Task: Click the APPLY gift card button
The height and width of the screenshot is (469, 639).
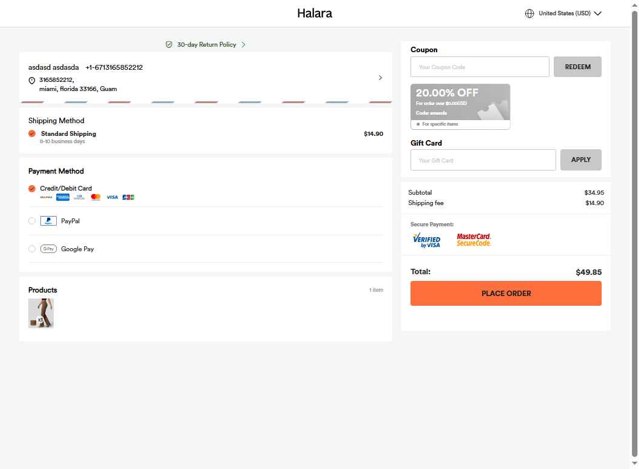Action: point(580,160)
